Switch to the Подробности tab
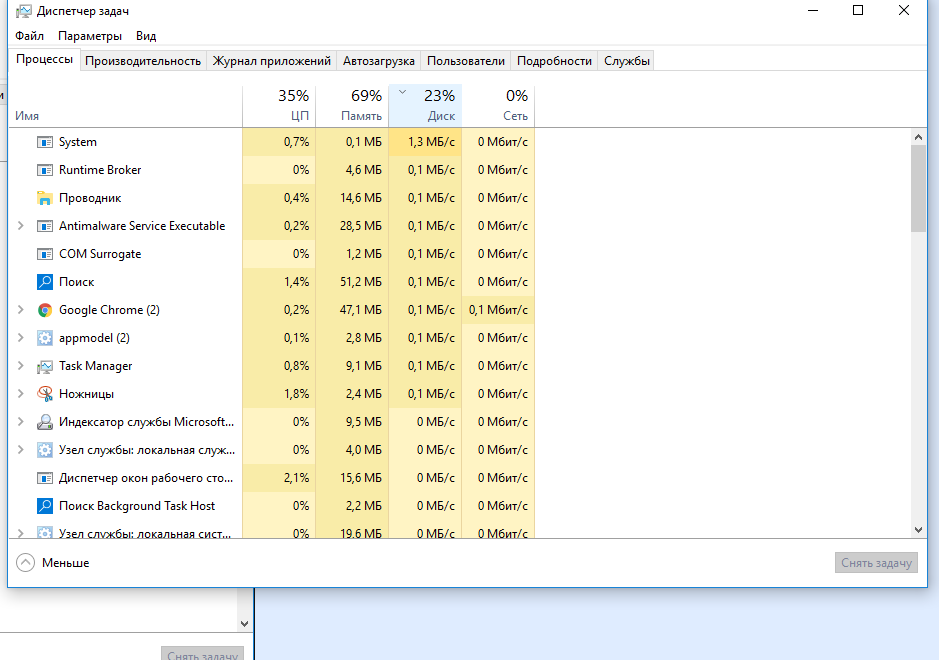This screenshot has width=939, height=660. tap(554, 61)
